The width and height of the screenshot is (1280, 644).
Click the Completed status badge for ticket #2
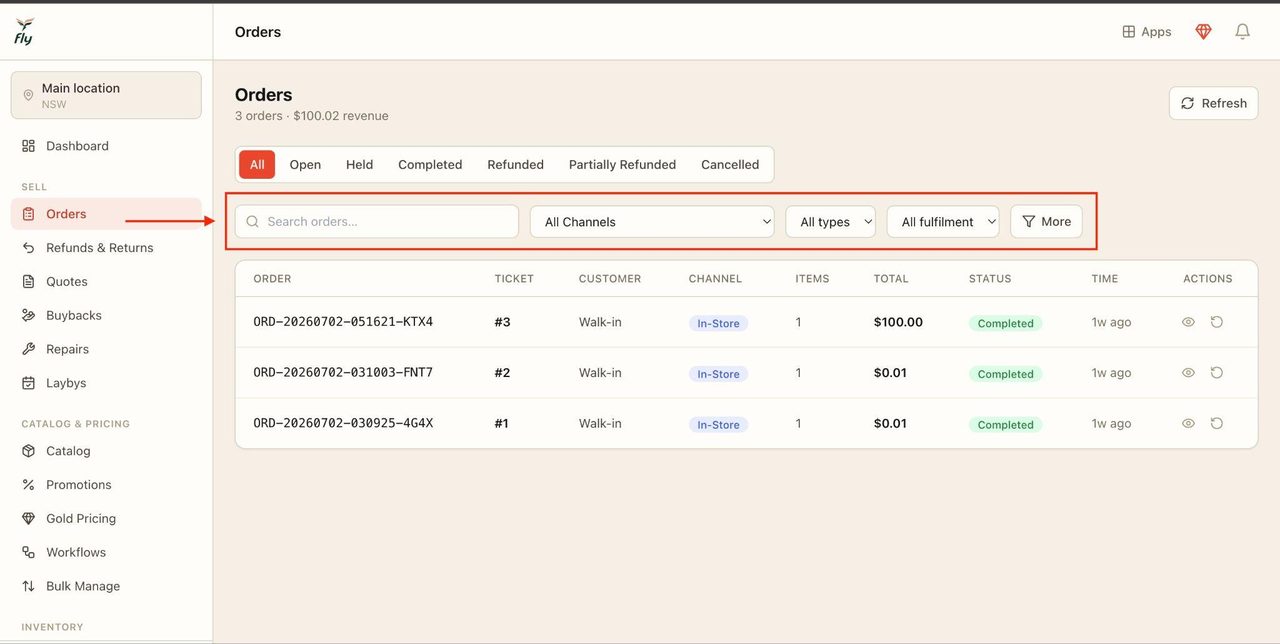pos(1005,374)
